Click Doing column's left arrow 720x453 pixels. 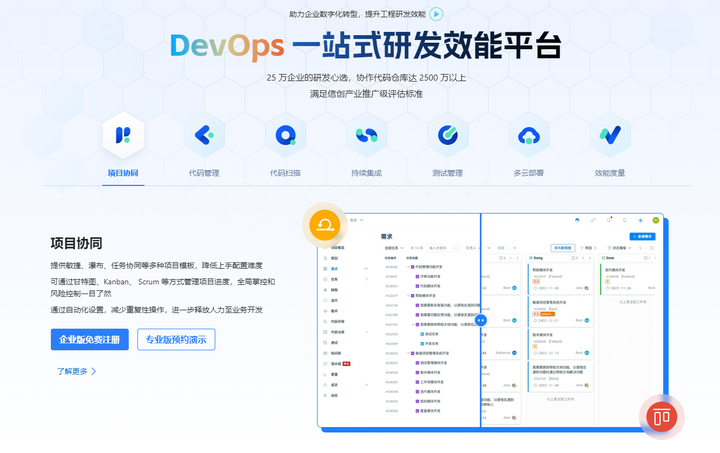(583, 258)
